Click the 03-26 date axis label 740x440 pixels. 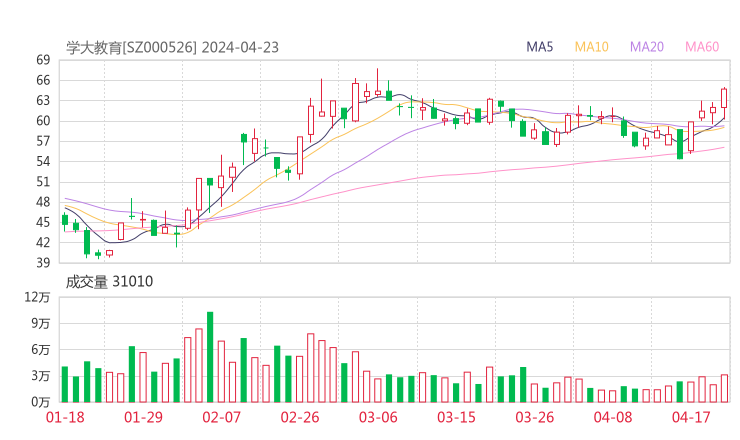point(535,417)
